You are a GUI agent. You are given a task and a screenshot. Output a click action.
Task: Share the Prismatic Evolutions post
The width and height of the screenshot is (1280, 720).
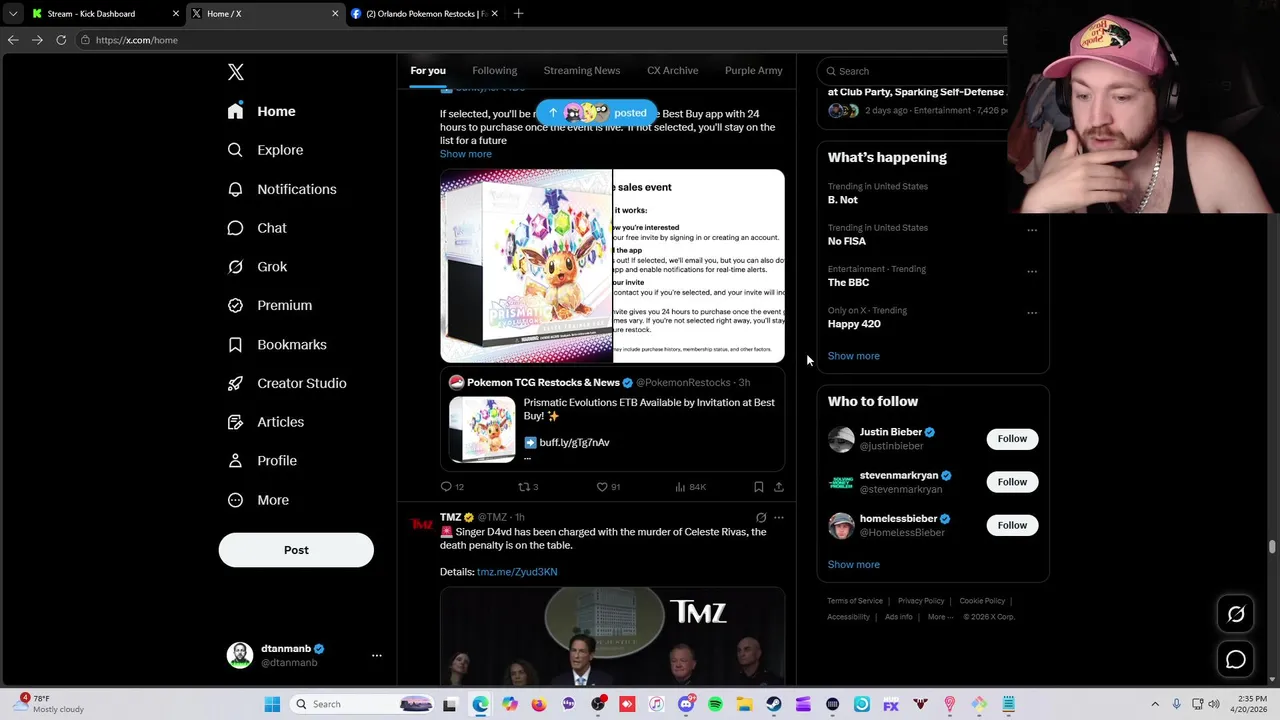tap(779, 487)
